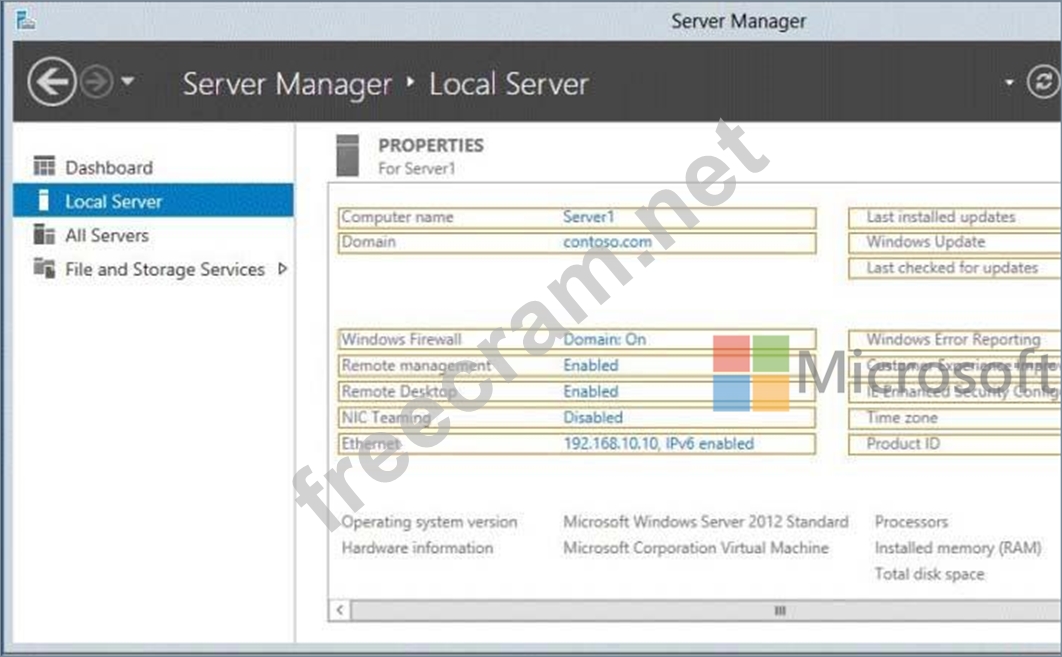Click the Time zone label
The image size is (1062, 657).
coord(902,417)
